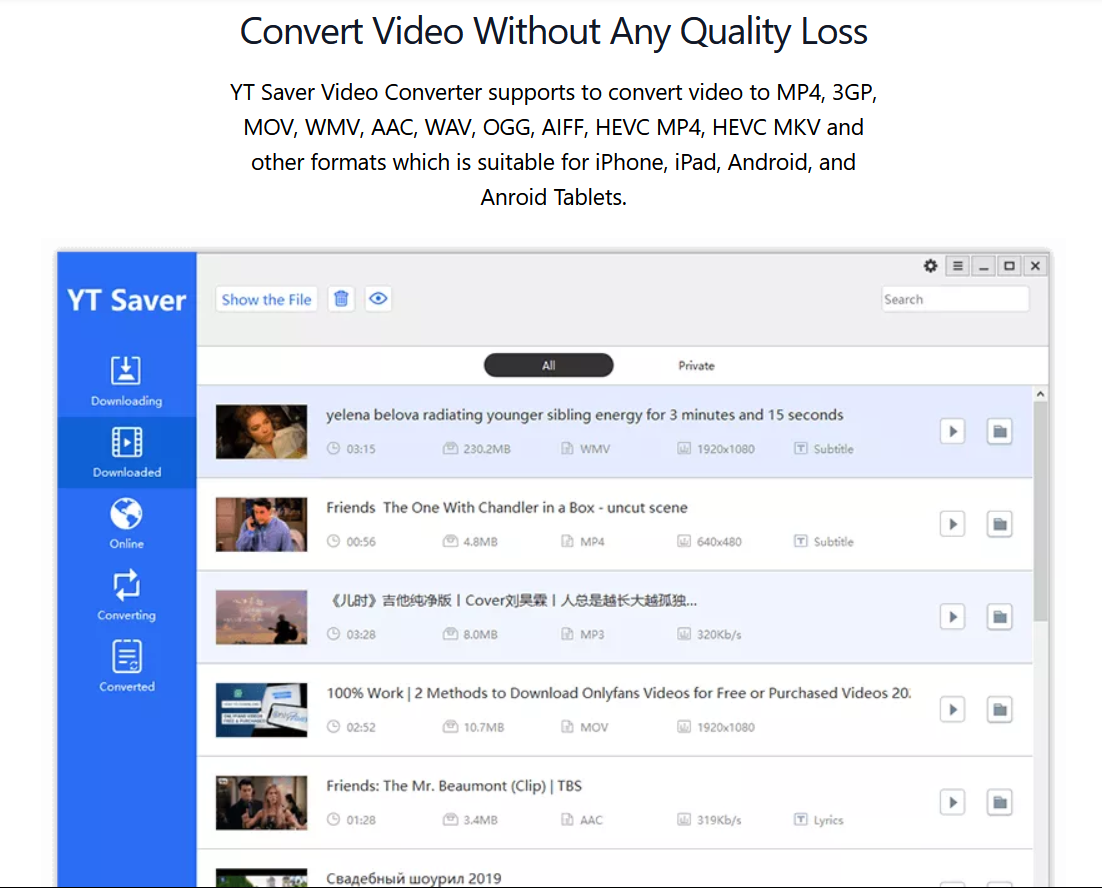The image size is (1102, 888).
Task: Open the Downloading section in sidebar
Action: click(x=127, y=381)
